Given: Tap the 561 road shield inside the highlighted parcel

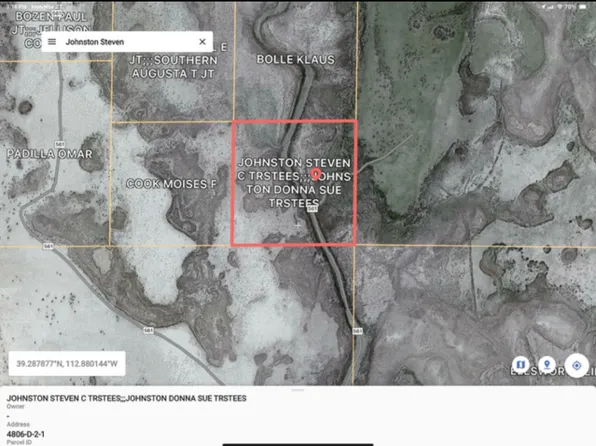Looking at the screenshot, I should pos(312,208).
